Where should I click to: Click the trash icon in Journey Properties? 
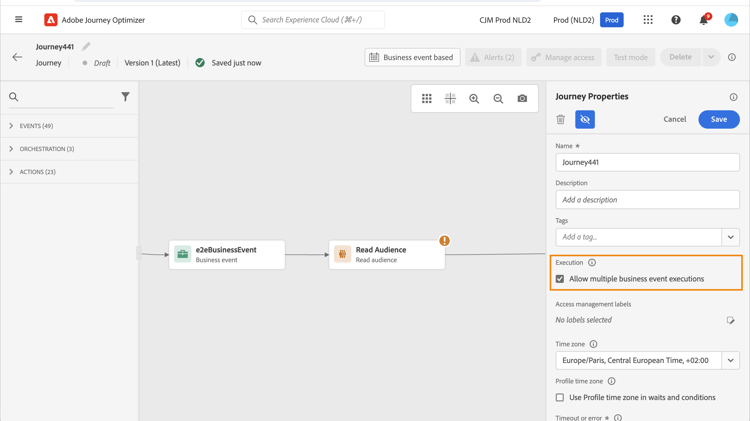pos(561,120)
